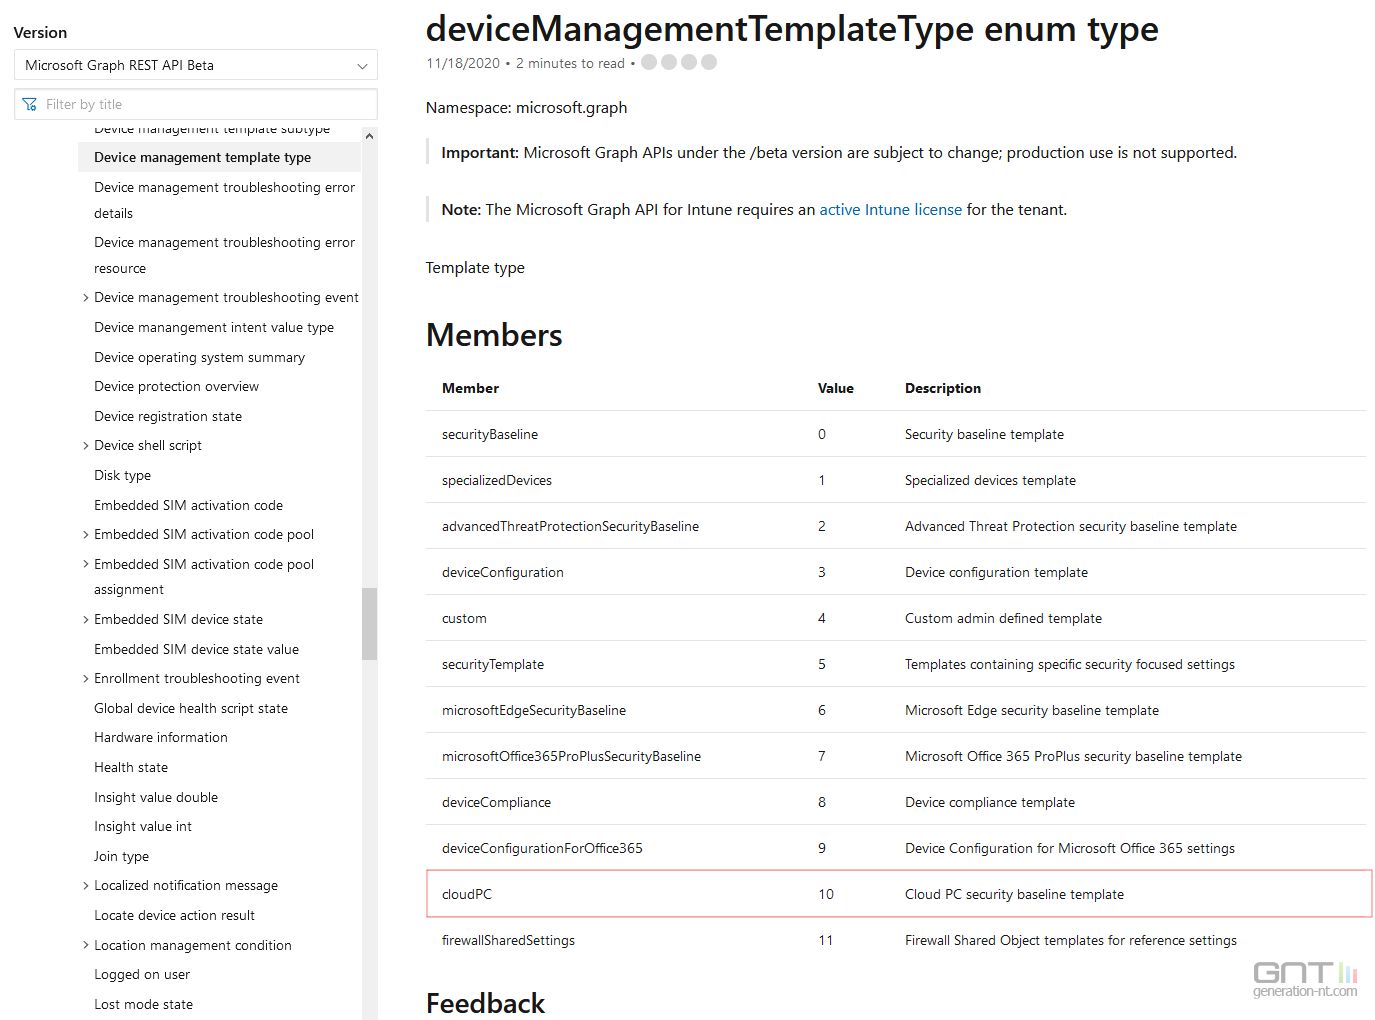Open Embedded SIM device state value

(x=196, y=649)
